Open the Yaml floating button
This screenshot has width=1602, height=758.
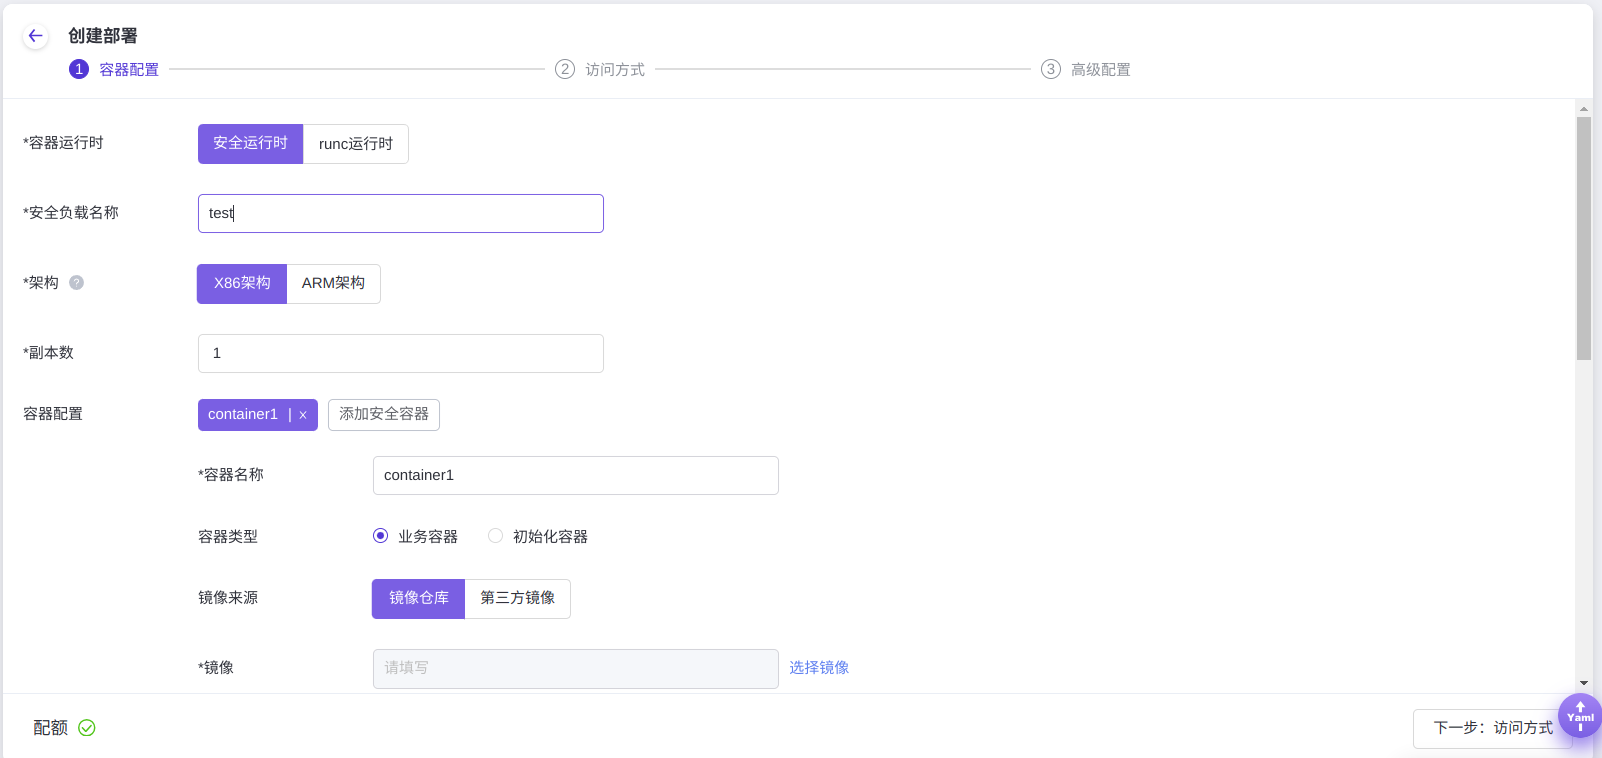coord(1580,716)
